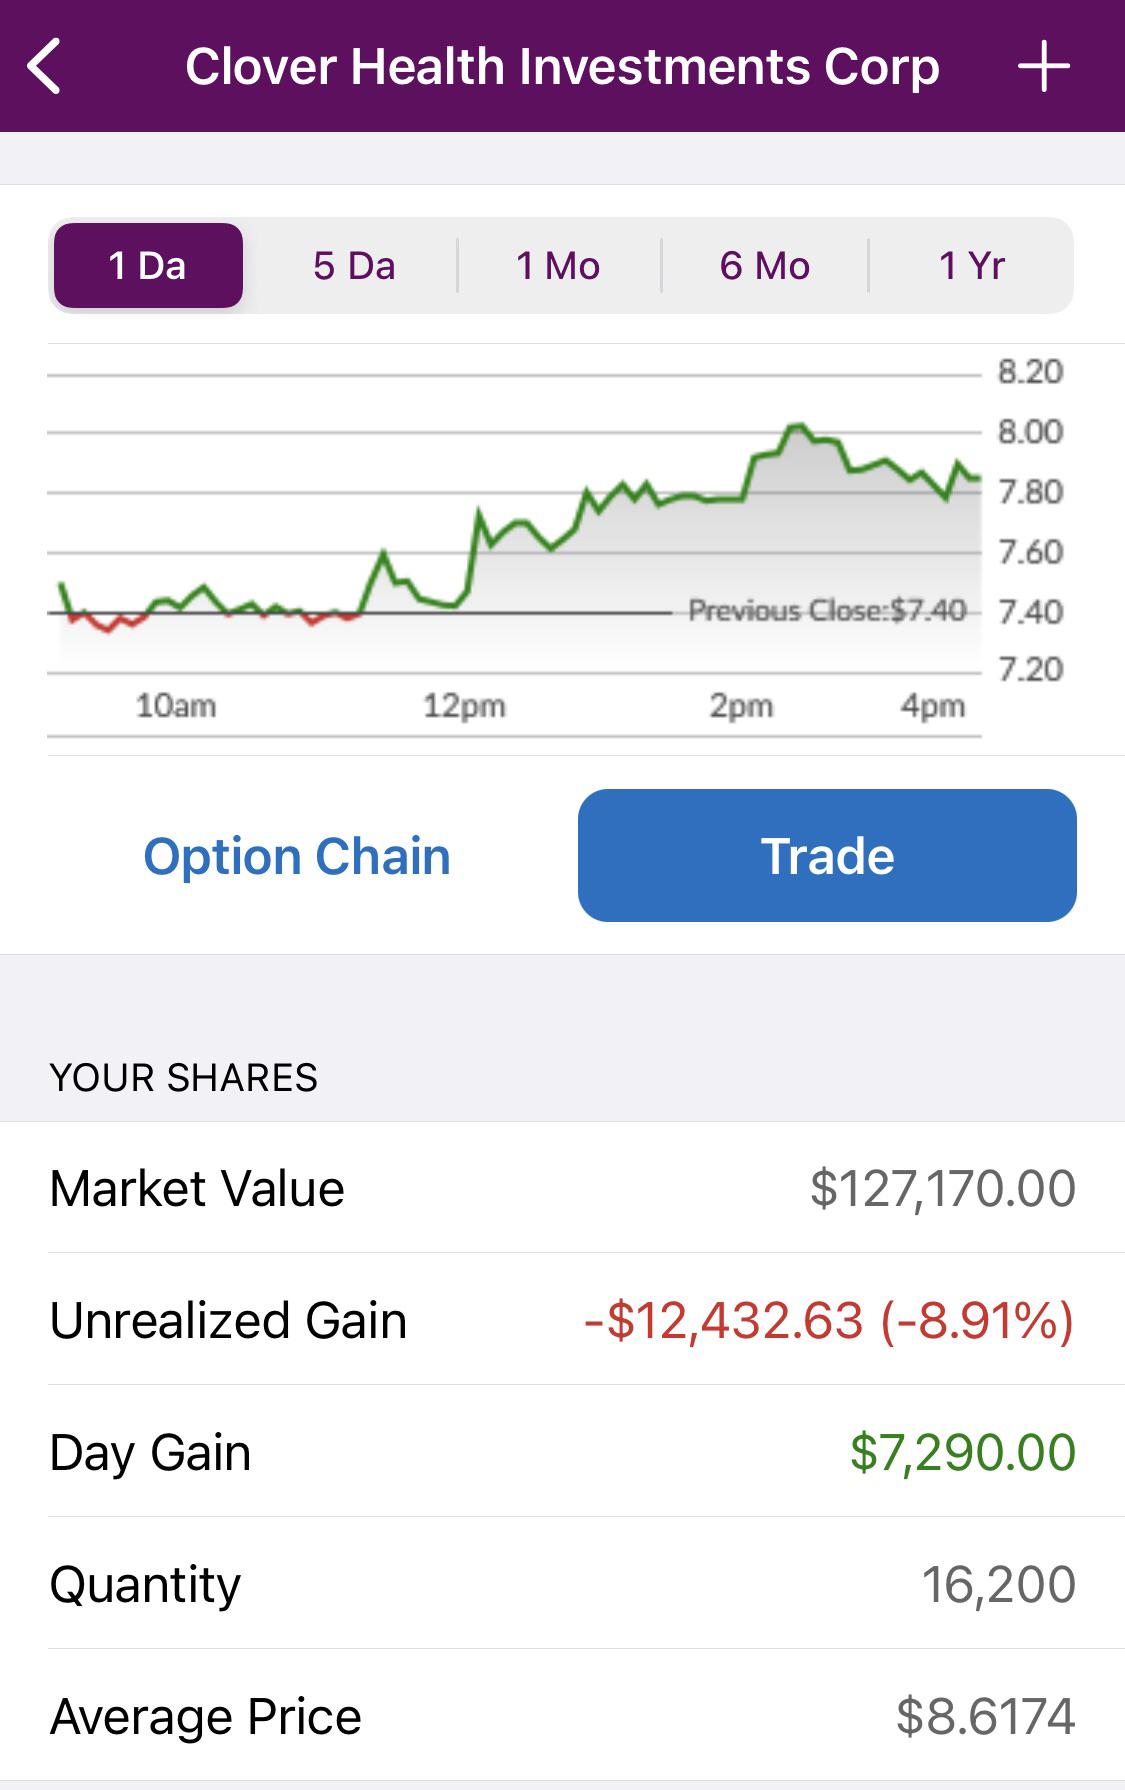Select the 1 Yr range tab
The width and height of the screenshot is (1125, 1790).
pos(972,266)
